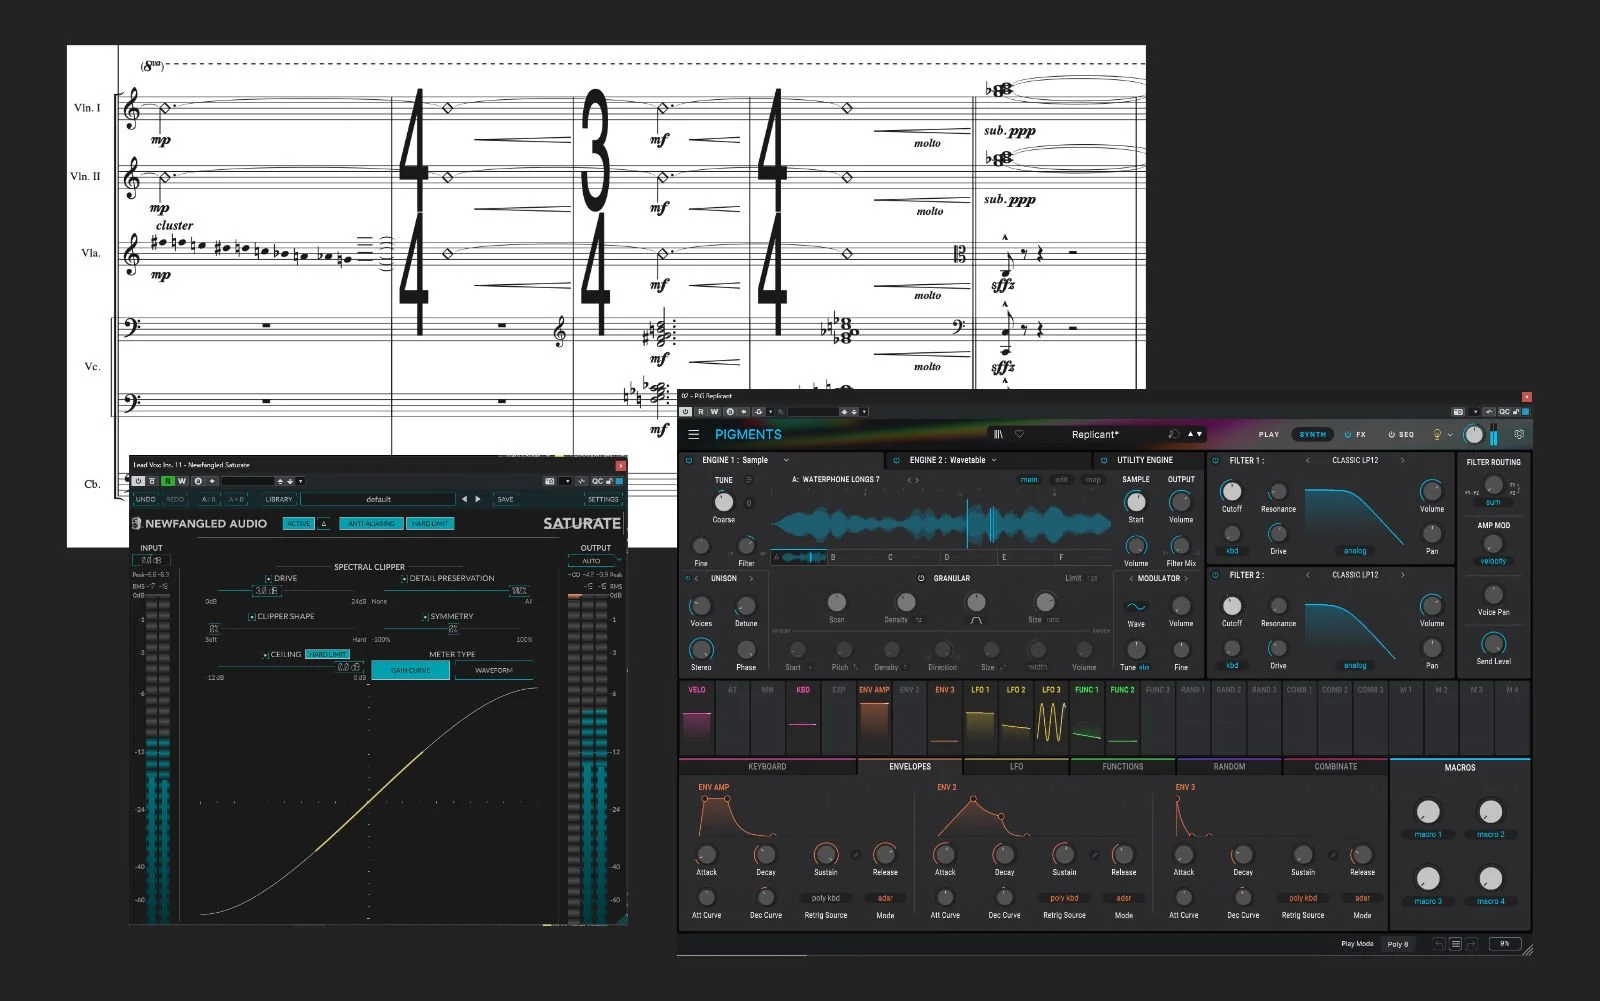Click the Saturate default preset name field

[378, 499]
